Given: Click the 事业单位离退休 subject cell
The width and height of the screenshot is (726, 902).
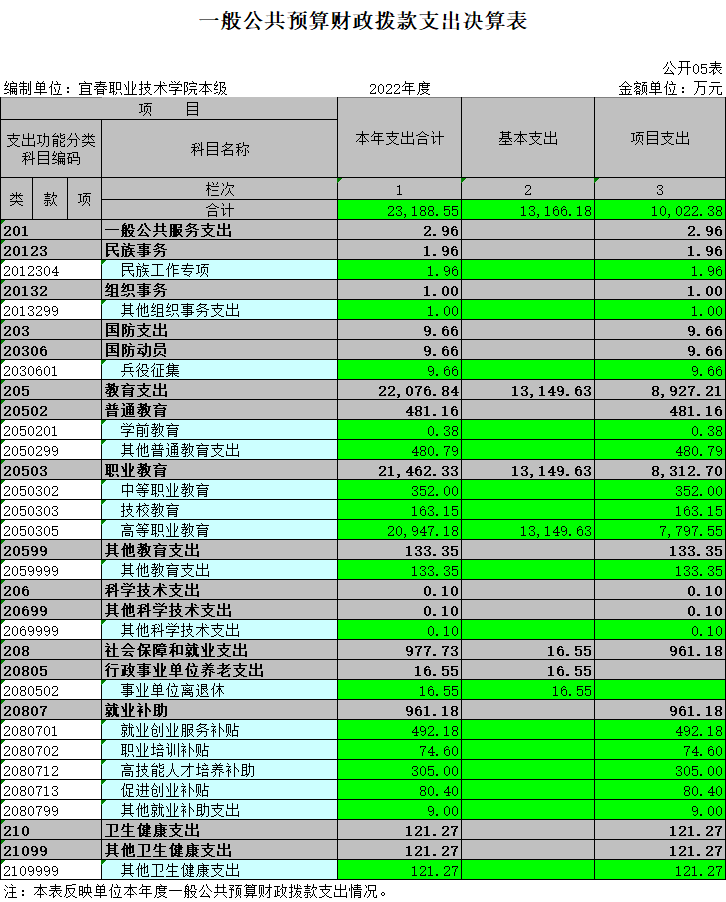Looking at the screenshot, I should pos(219,690).
